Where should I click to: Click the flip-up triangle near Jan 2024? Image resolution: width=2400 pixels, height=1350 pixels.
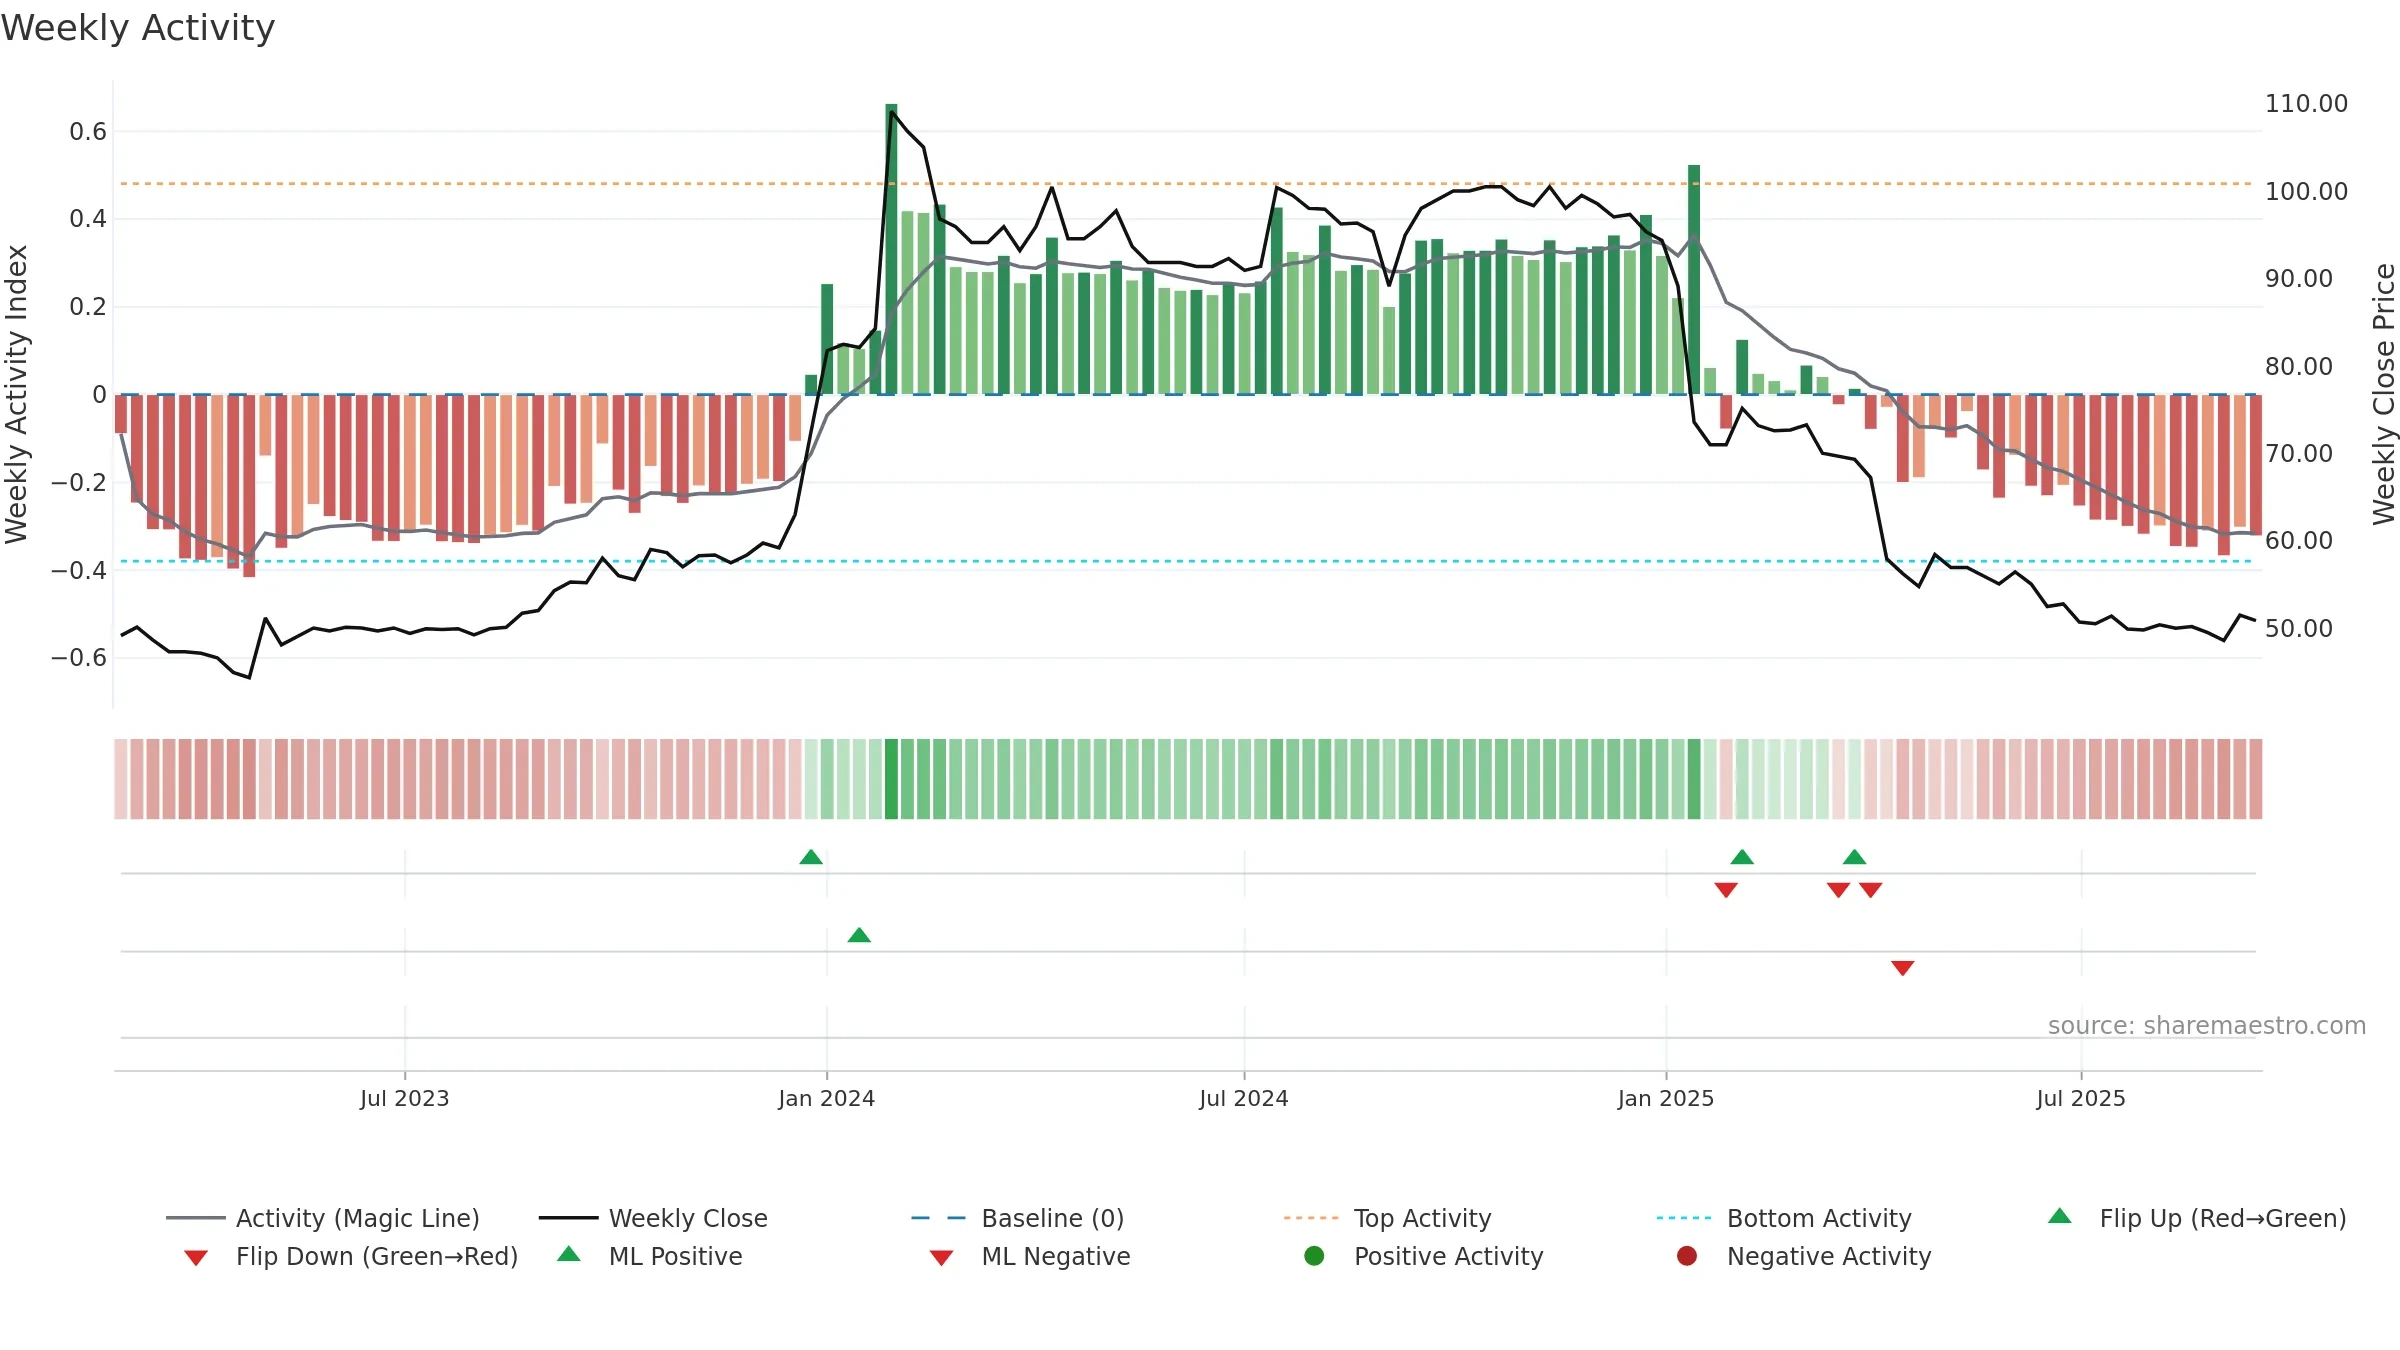pyautogui.click(x=811, y=857)
